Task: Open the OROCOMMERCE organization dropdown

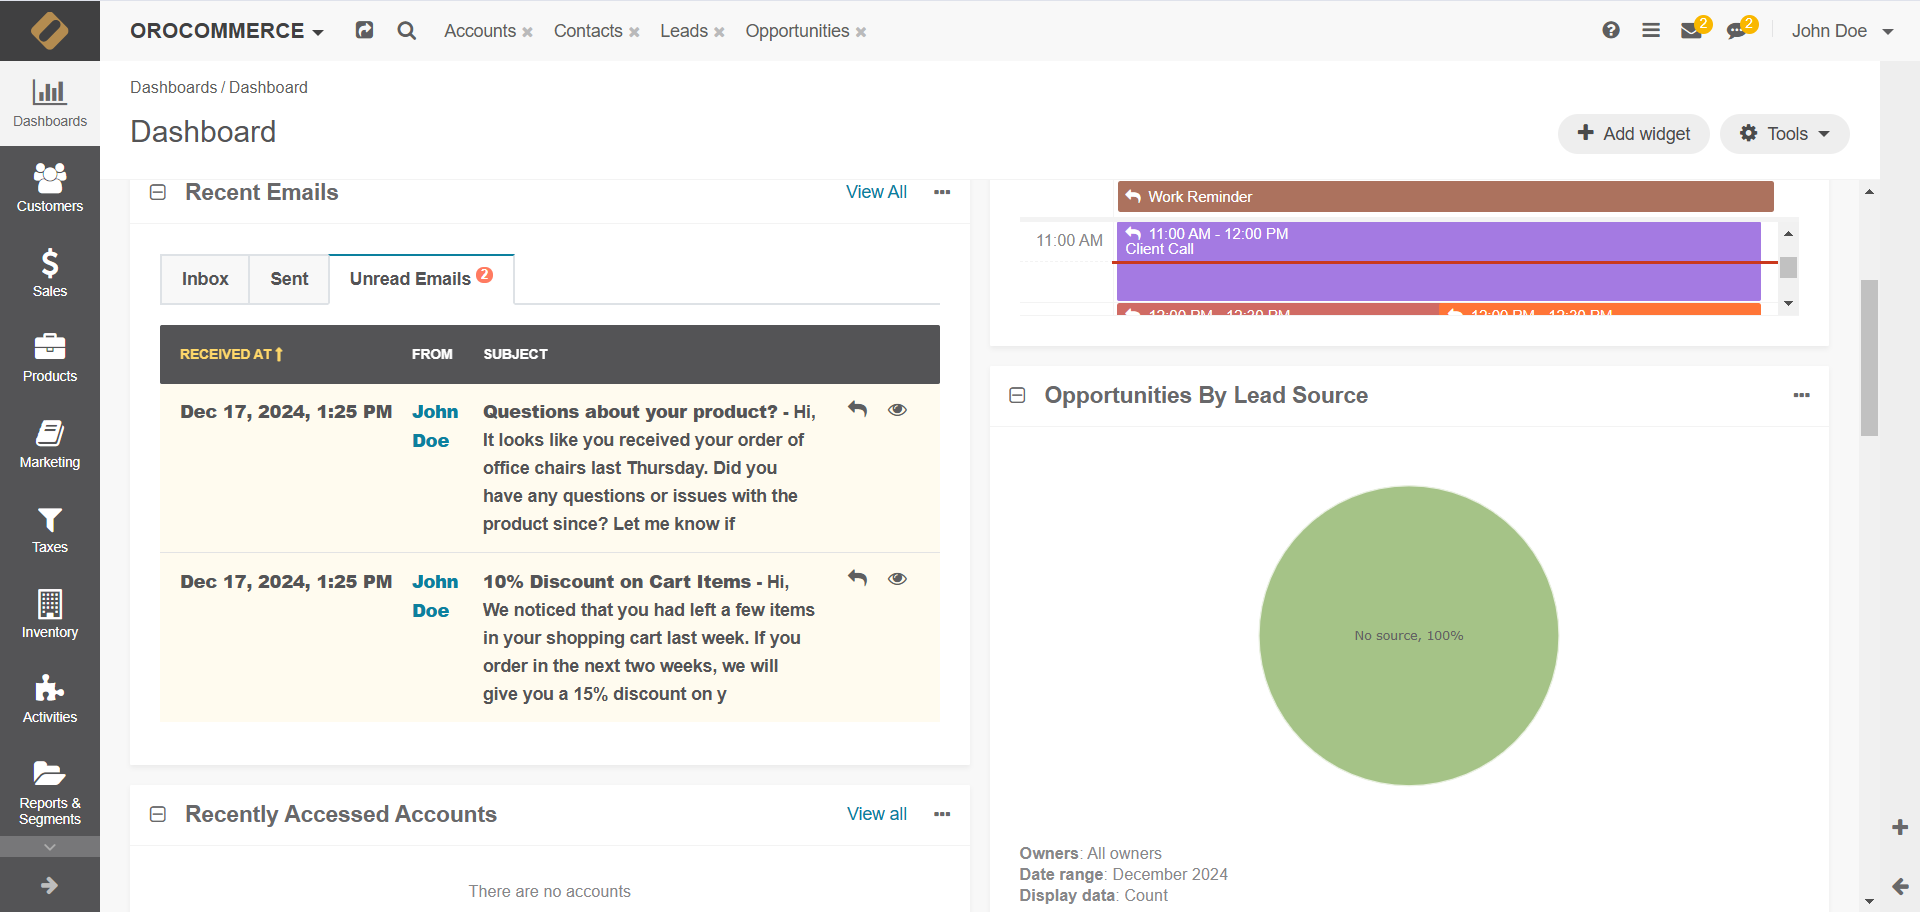Action: [226, 31]
